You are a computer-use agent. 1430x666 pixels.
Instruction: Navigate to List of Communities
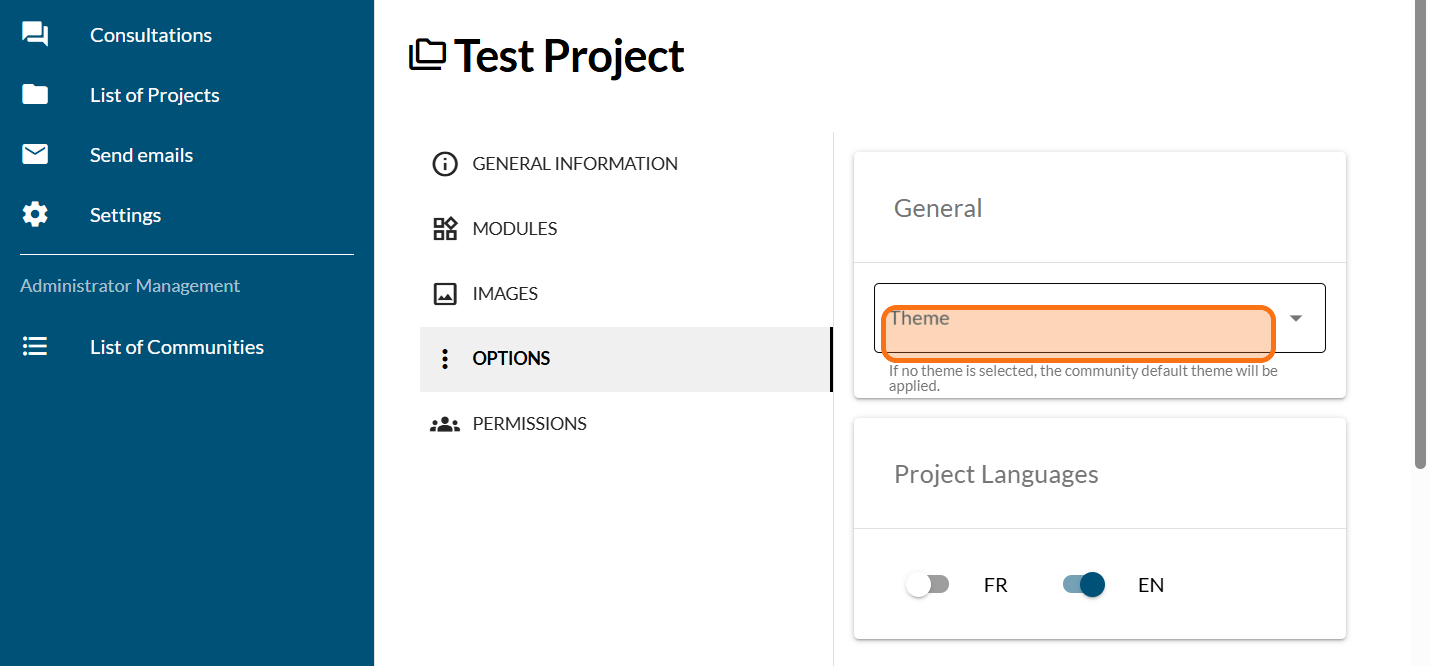[176, 347]
